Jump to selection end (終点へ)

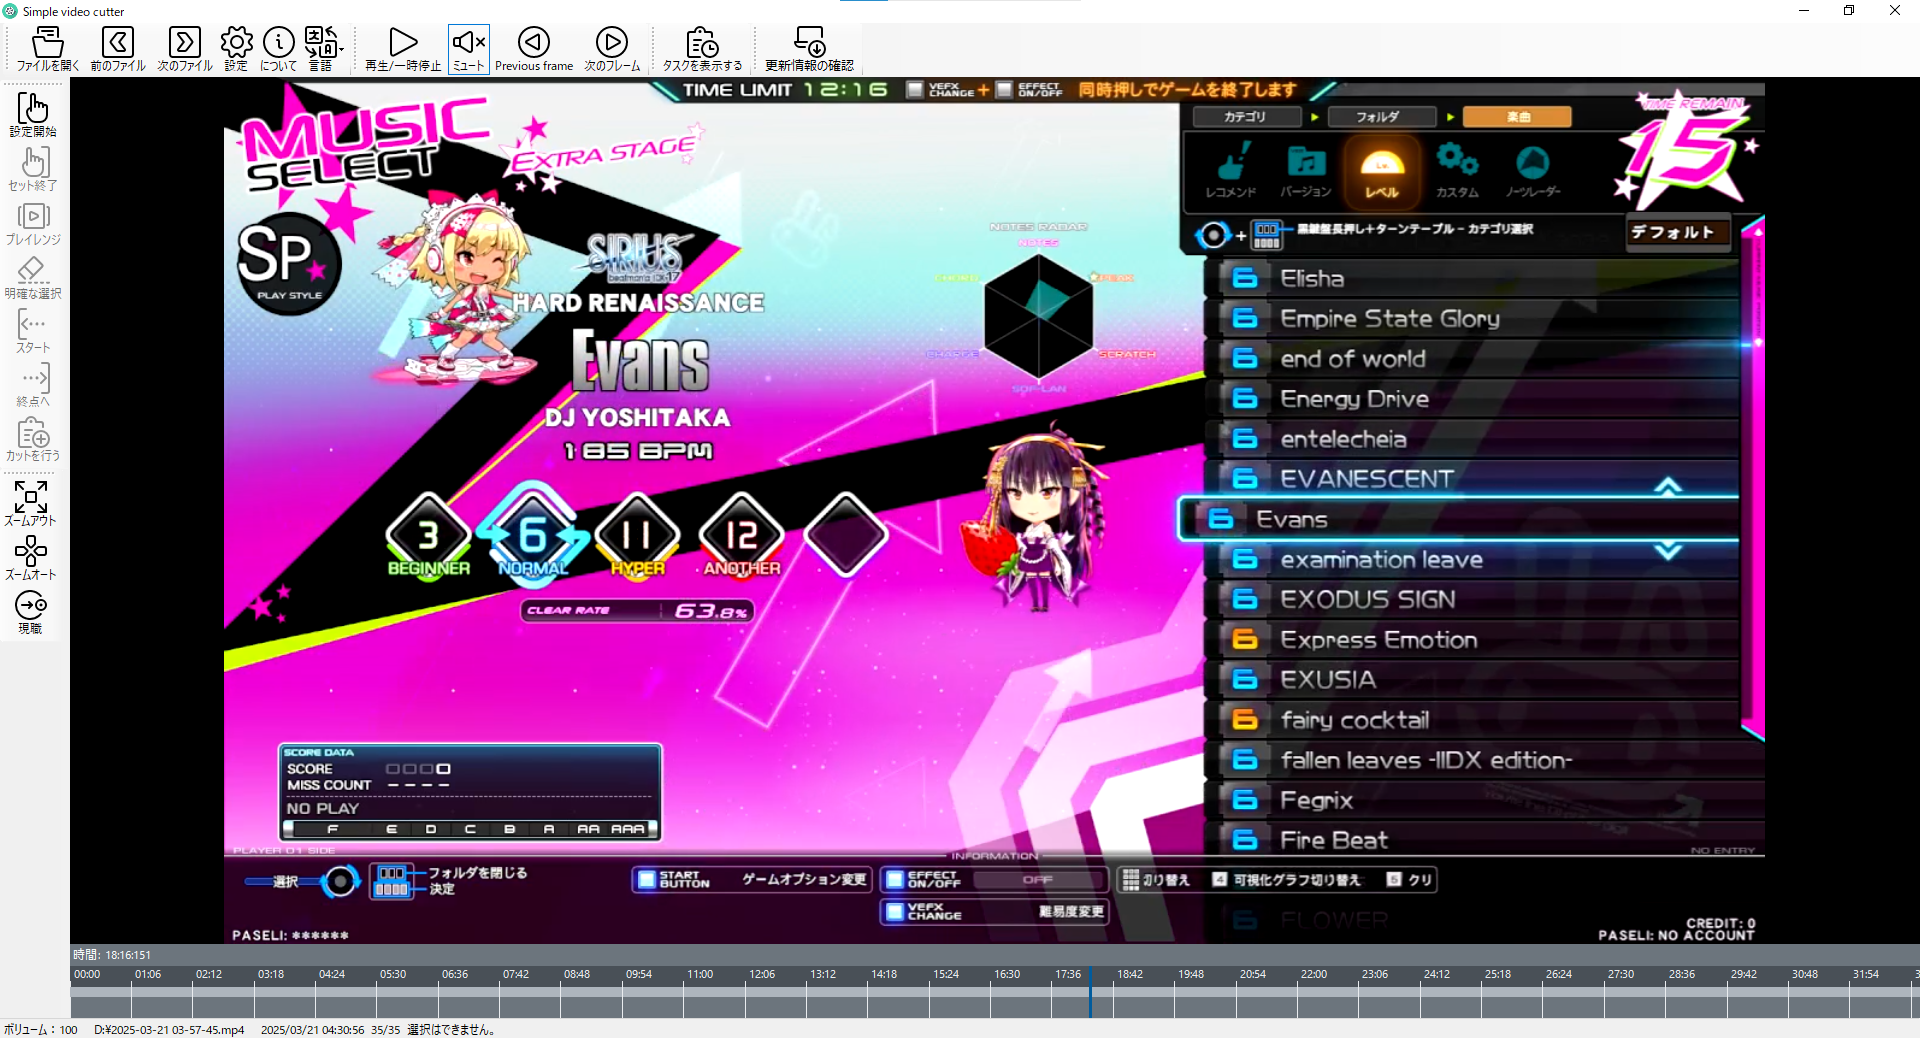click(x=33, y=385)
